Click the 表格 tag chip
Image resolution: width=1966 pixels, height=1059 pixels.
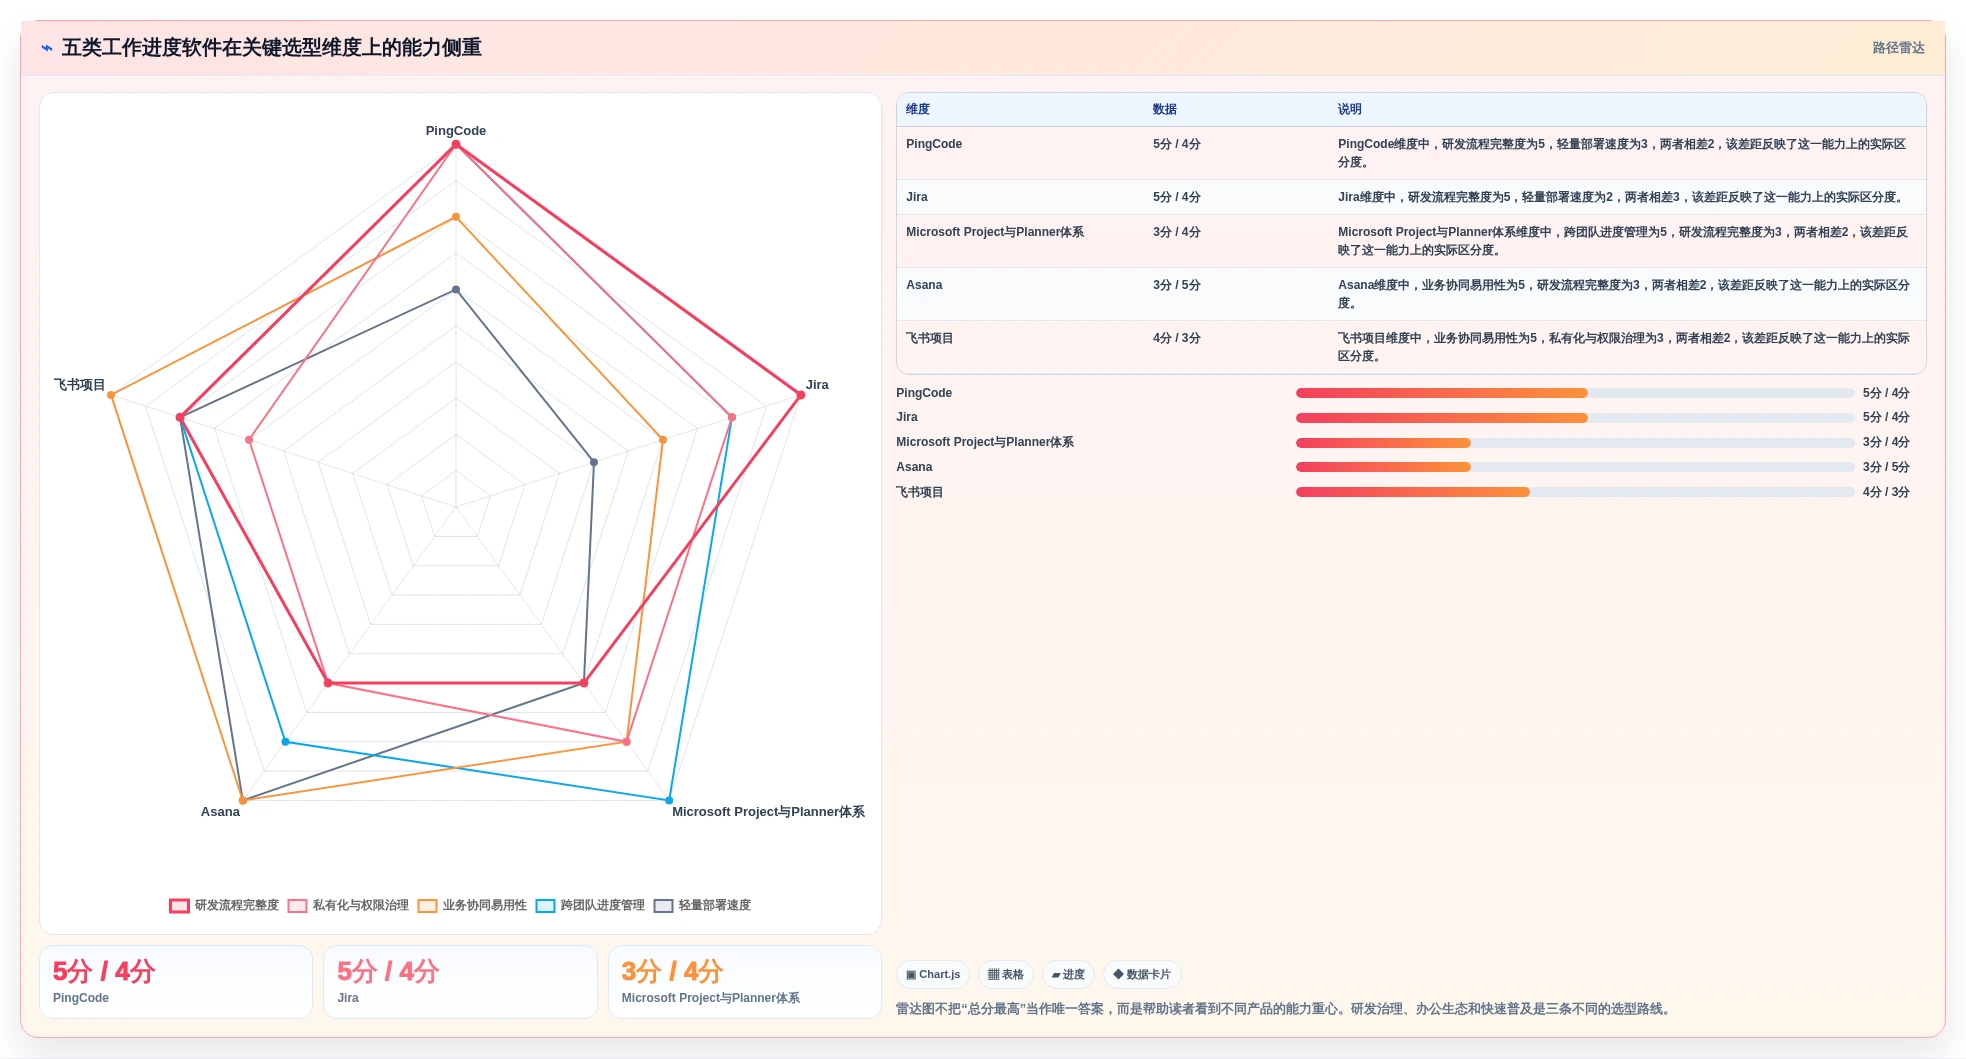1006,974
